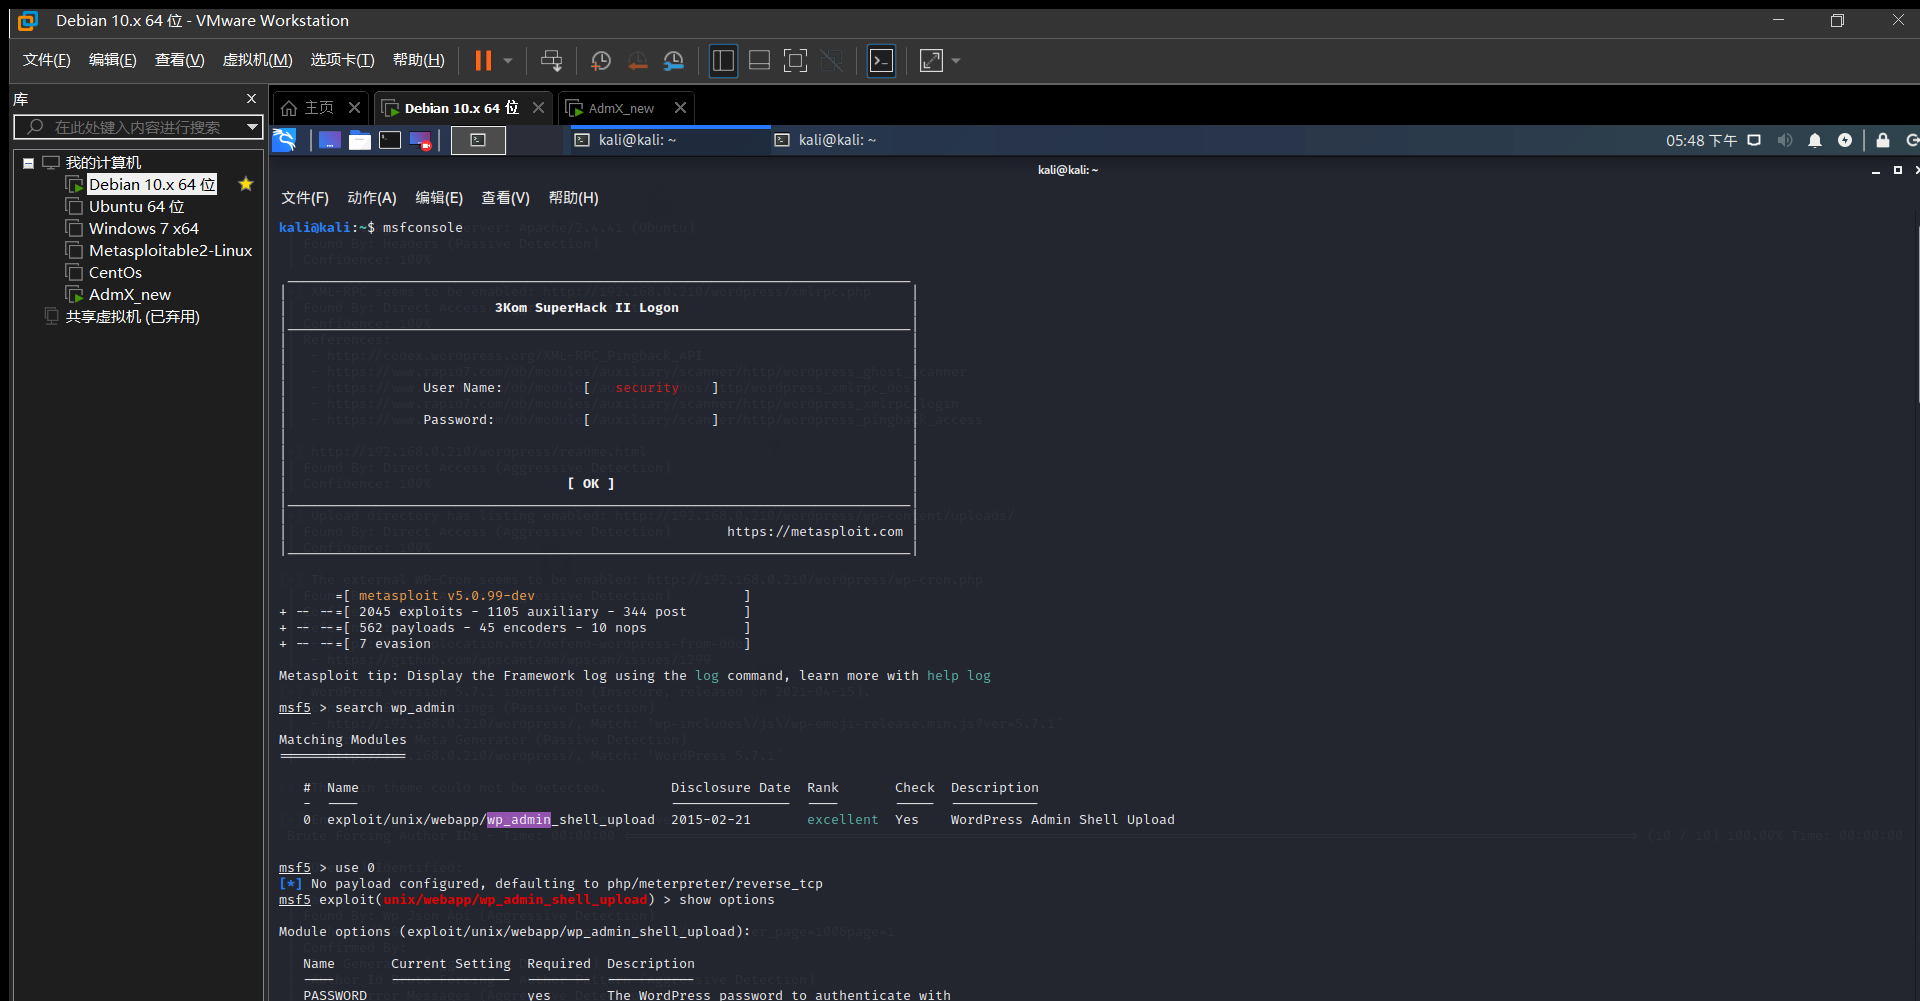
Task: Click the https://metasploit.com link
Action: point(815,532)
